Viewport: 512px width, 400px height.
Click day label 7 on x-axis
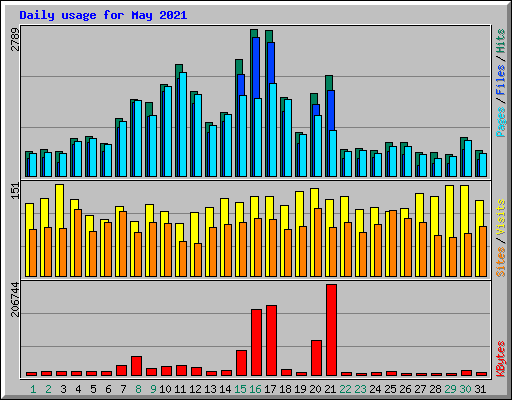point(123,389)
